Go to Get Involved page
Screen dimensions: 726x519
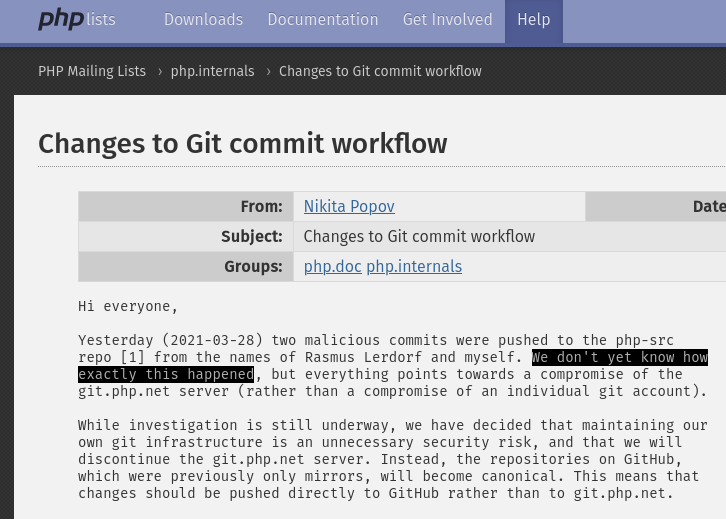click(x=447, y=19)
